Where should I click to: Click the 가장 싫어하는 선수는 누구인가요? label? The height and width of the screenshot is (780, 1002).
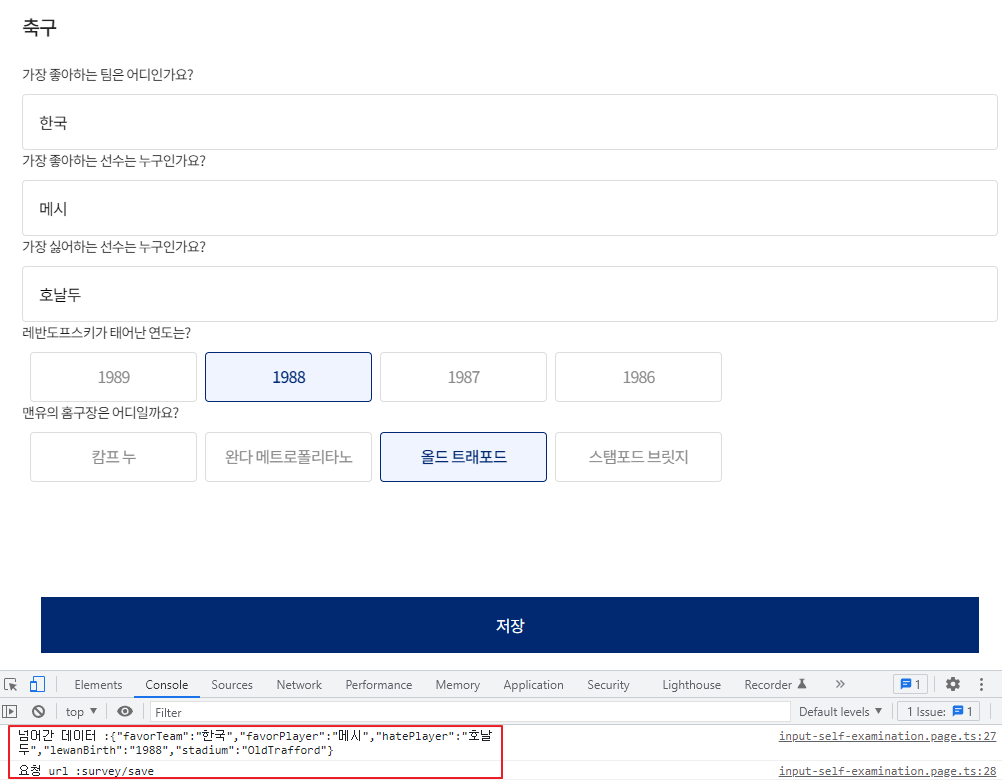[114, 247]
